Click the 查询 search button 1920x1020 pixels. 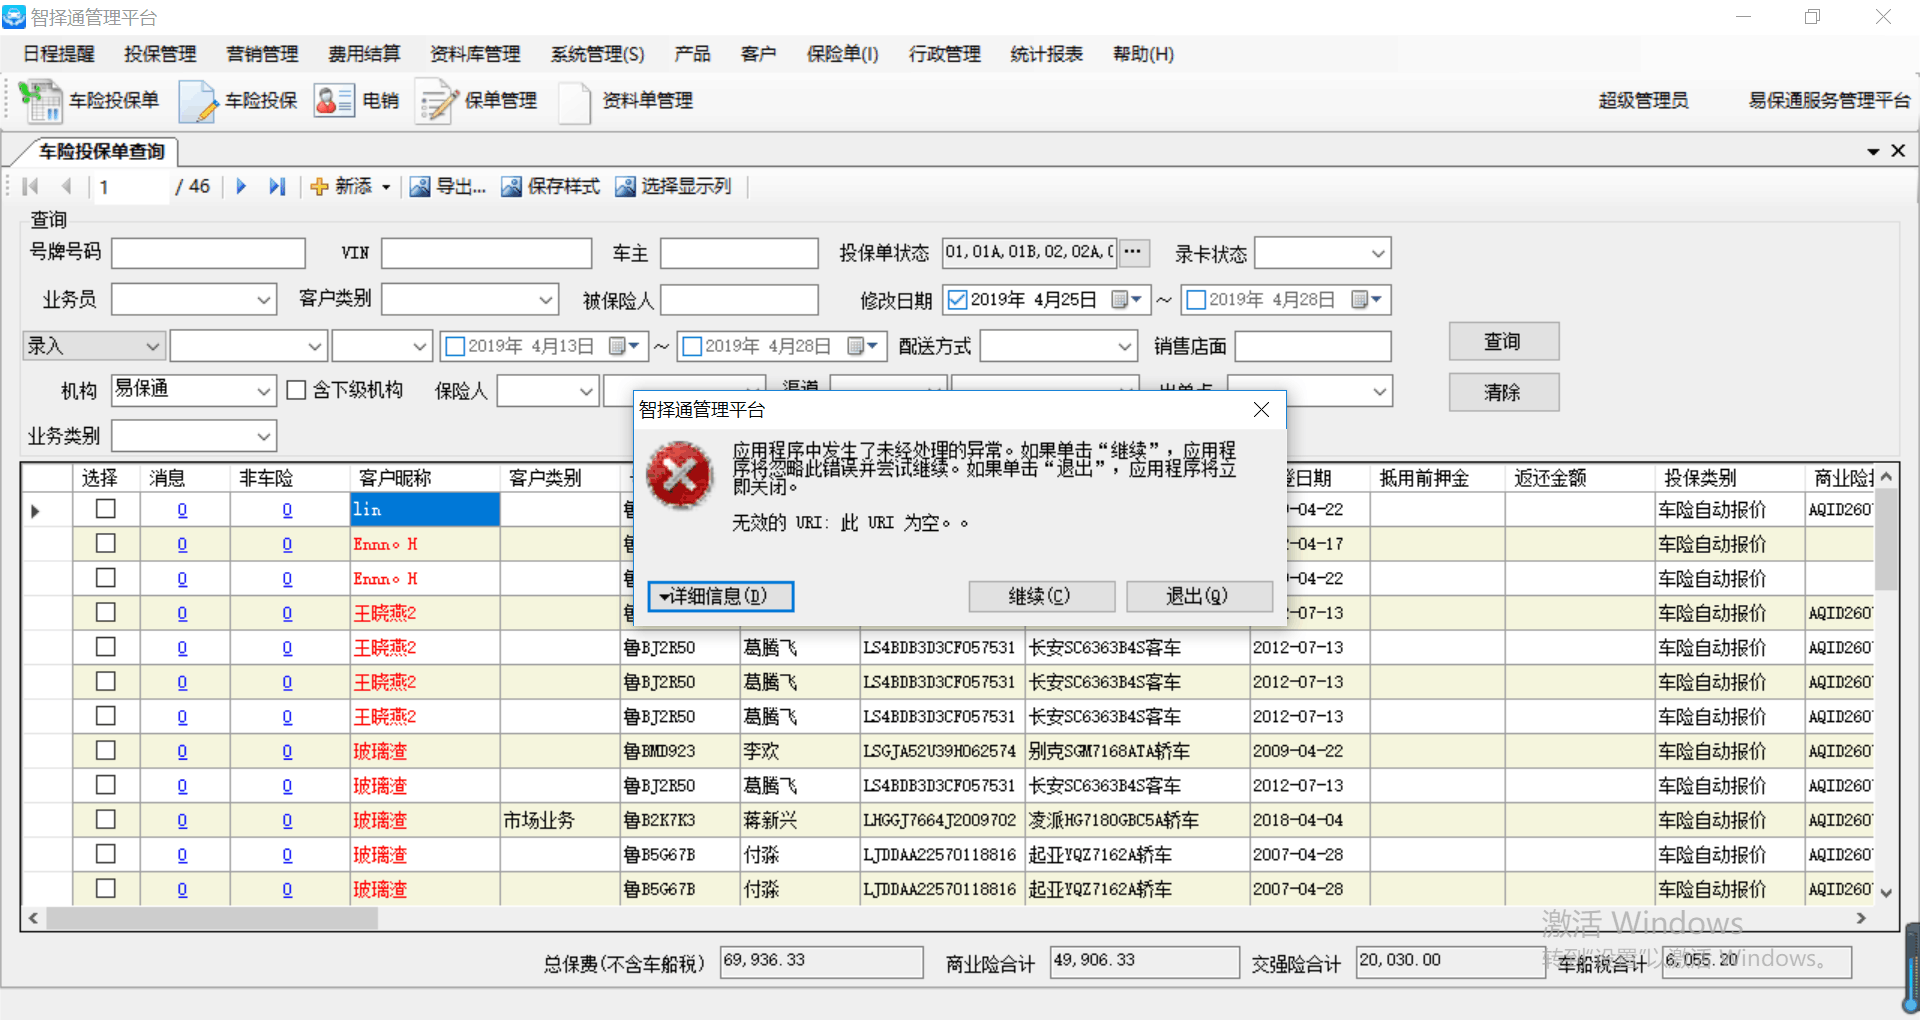(x=1503, y=342)
